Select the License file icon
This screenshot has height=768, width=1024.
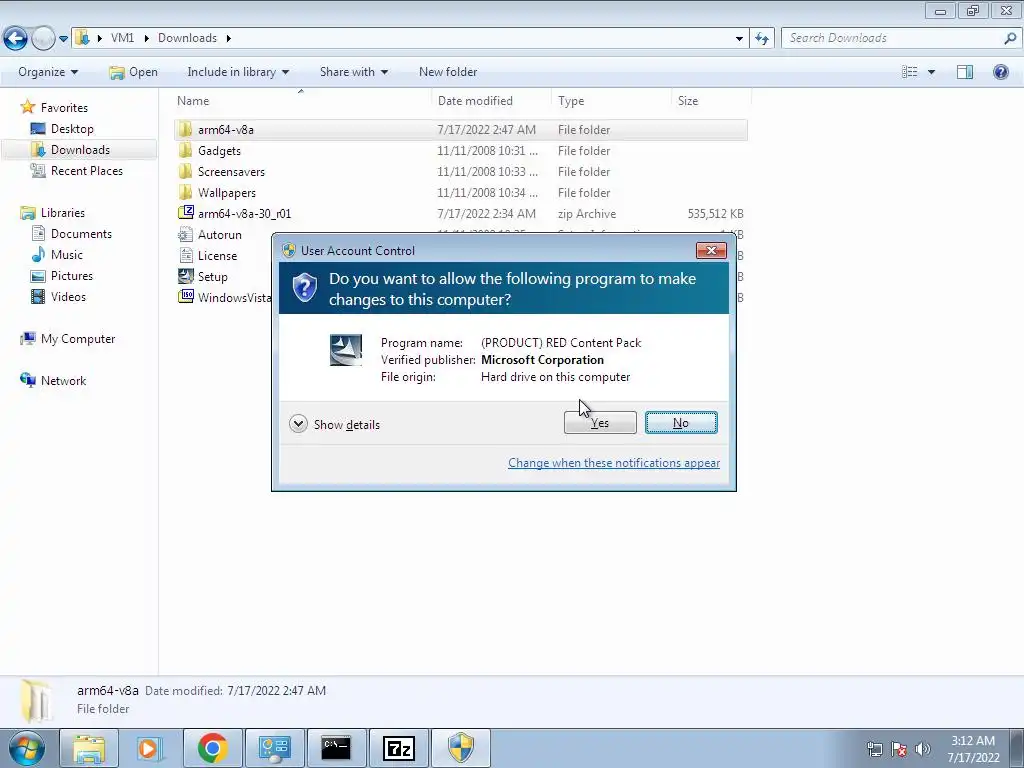coord(185,255)
